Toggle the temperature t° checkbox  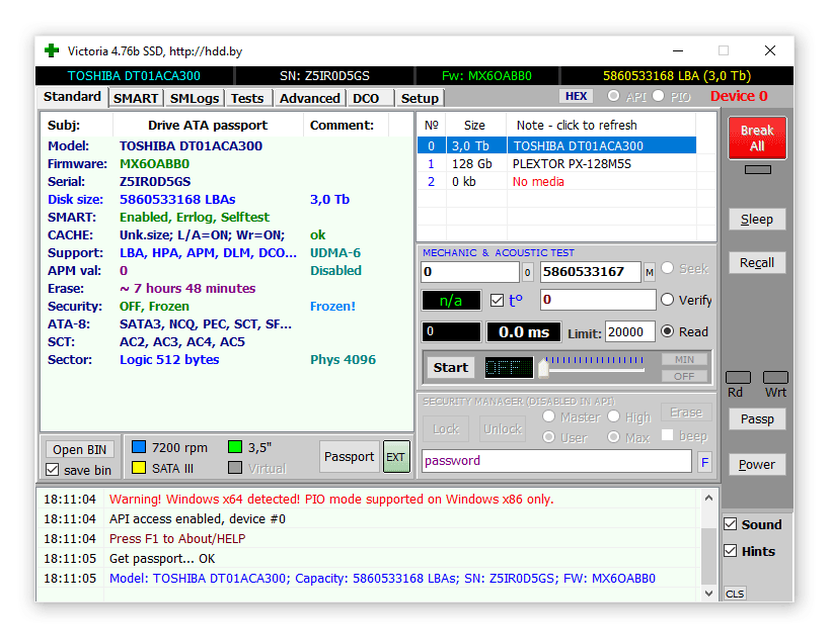[x=497, y=300]
